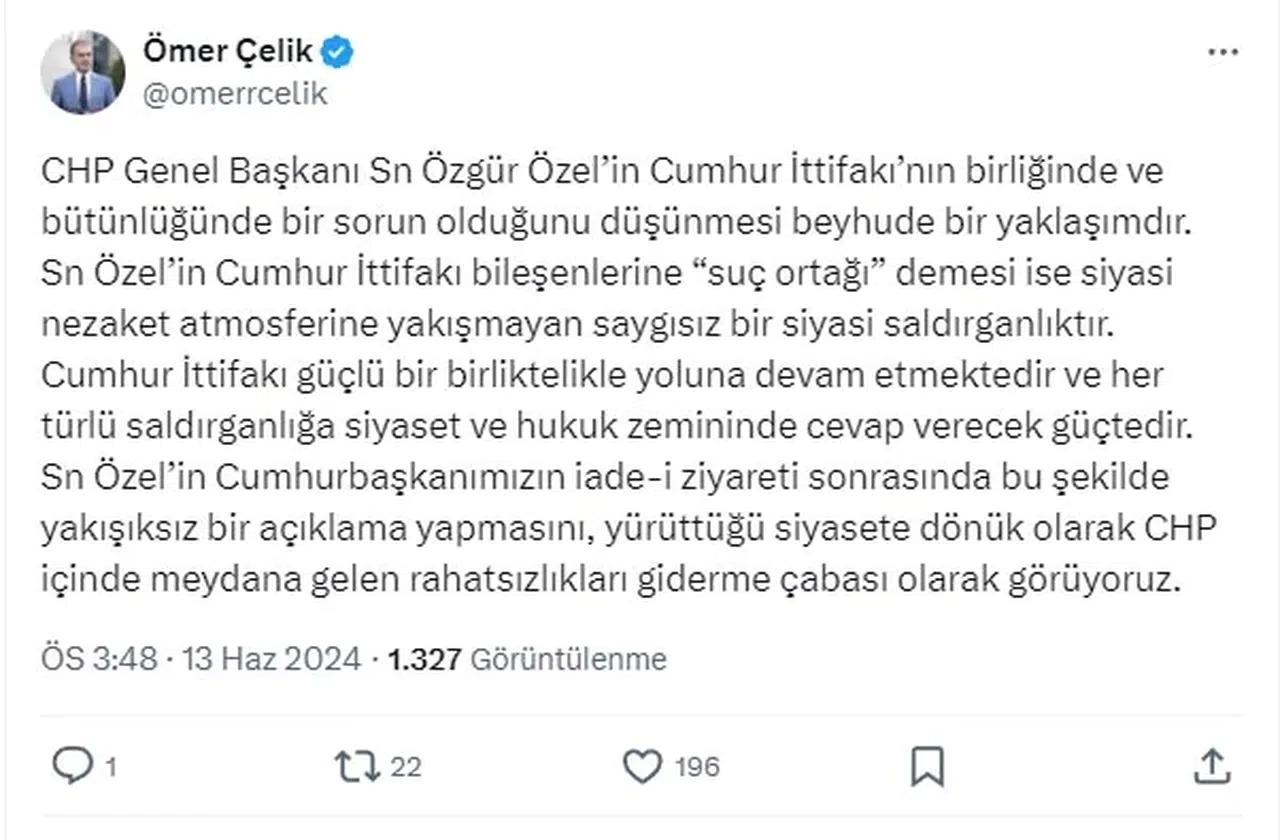The image size is (1280, 840).
Task: Open Ömer Çelik's profile picture
Action: [84, 72]
